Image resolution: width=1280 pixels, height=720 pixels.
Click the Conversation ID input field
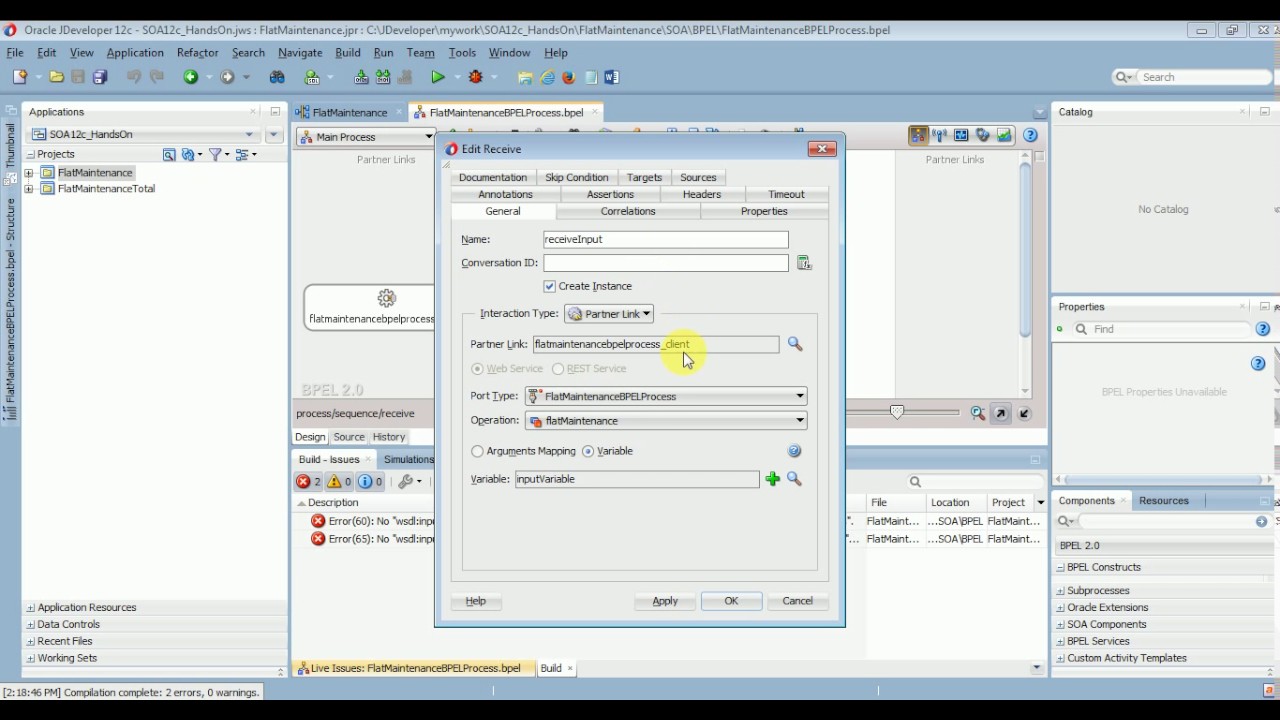[666, 263]
